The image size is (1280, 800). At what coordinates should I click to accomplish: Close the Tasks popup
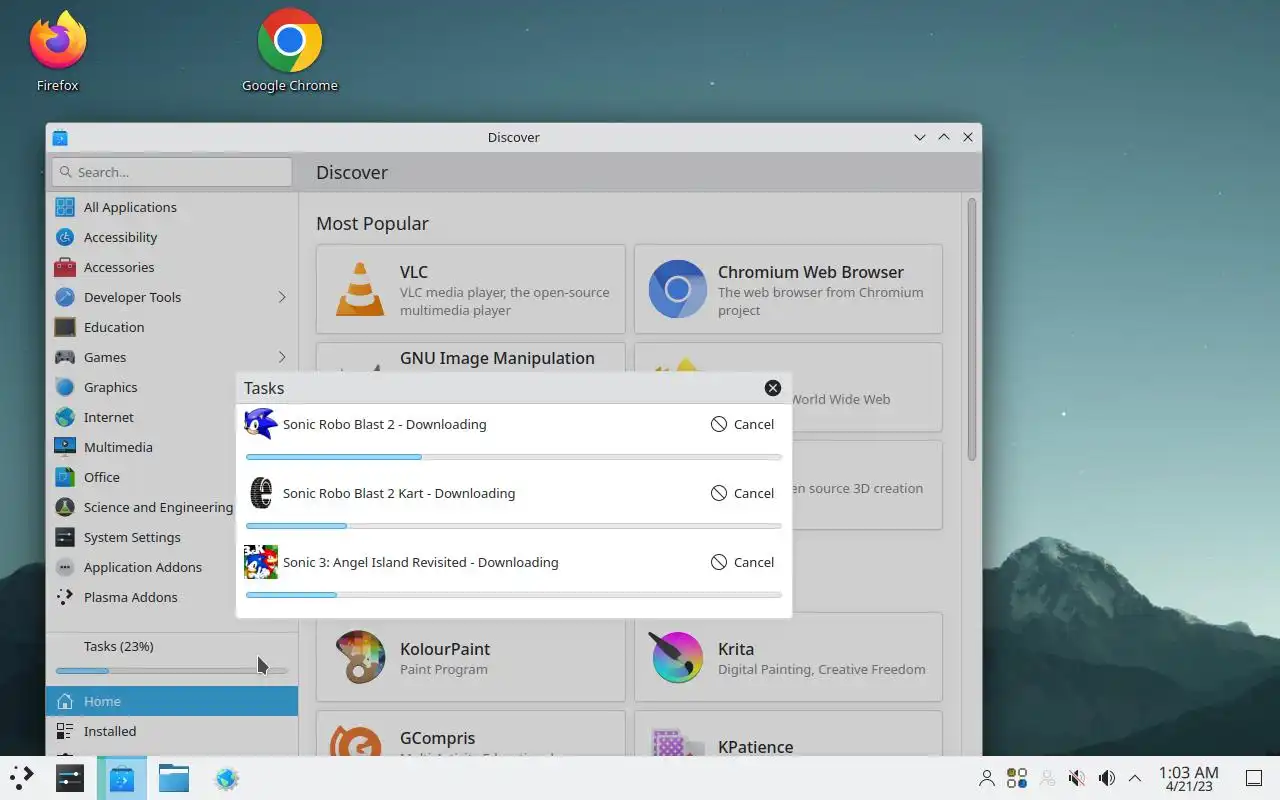[773, 388]
